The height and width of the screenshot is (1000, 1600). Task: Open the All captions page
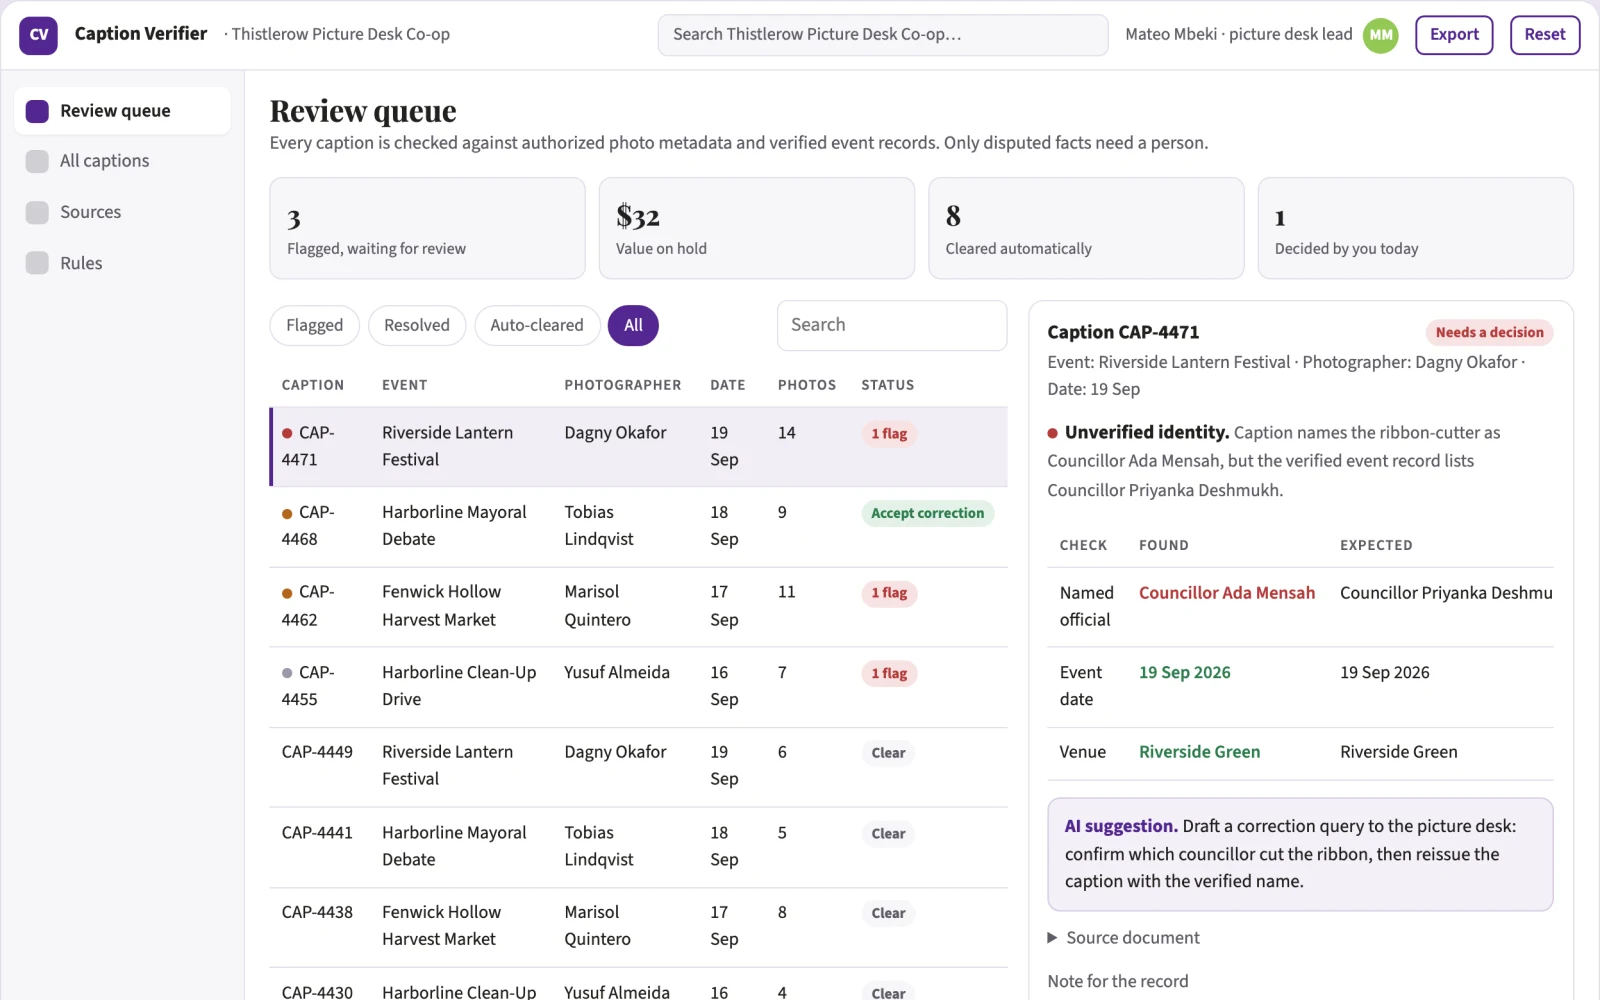122,161
